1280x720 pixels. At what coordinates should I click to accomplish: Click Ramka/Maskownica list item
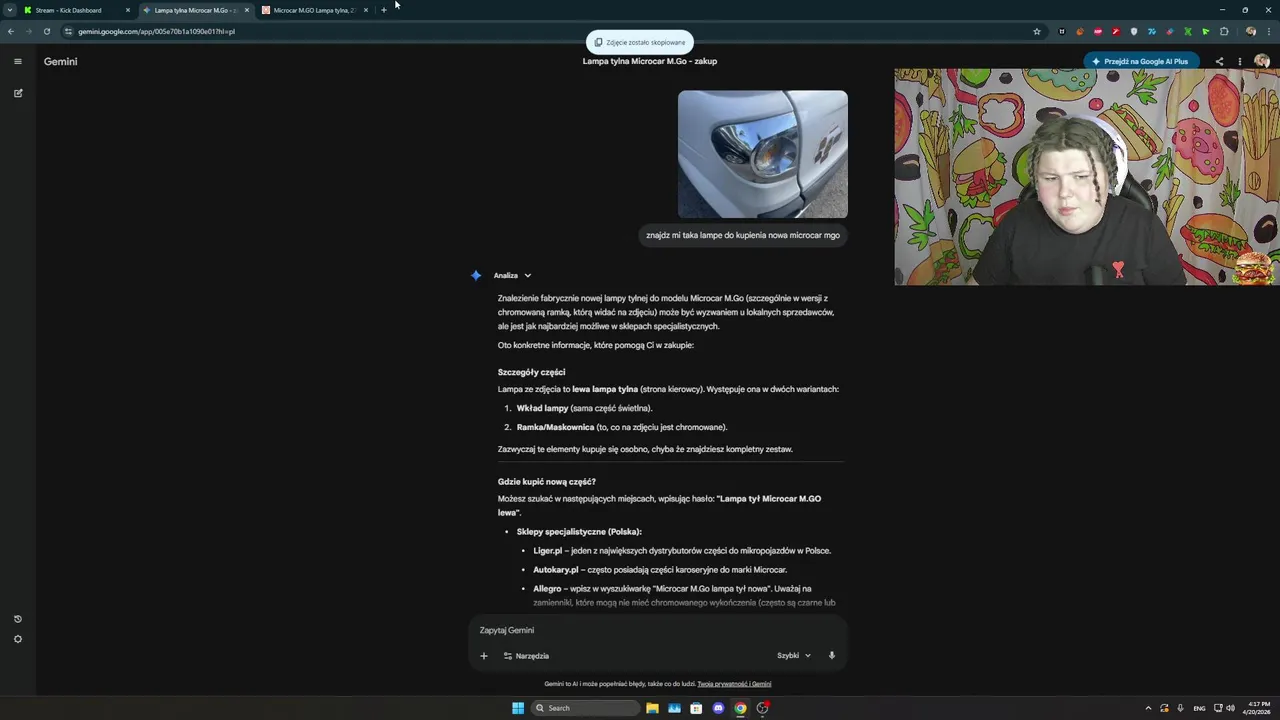[x=622, y=427]
